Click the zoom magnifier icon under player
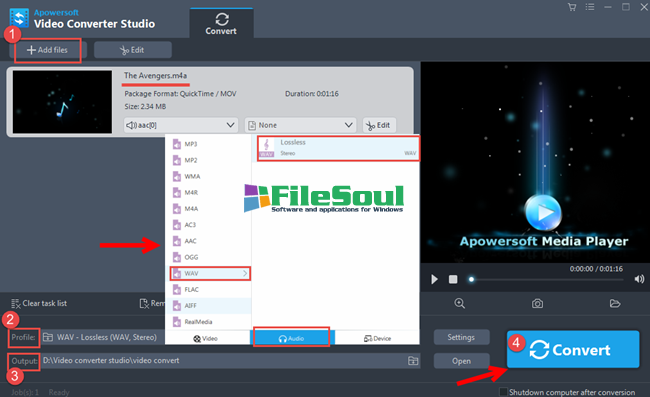650x397 pixels. pyautogui.click(x=459, y=303)
